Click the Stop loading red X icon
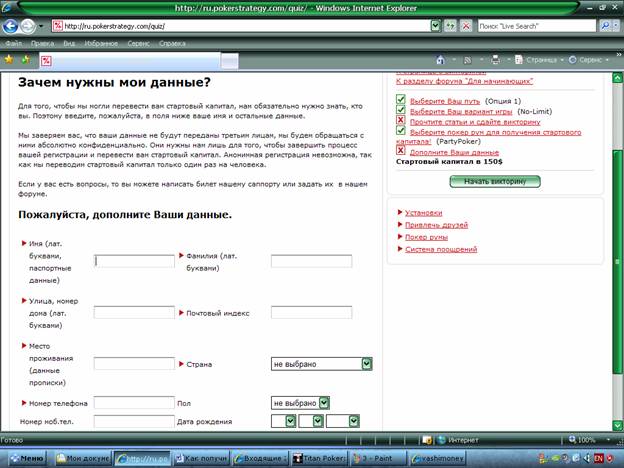Image resolution: width=624 pixels, height=468 pixels. (465, 26)
